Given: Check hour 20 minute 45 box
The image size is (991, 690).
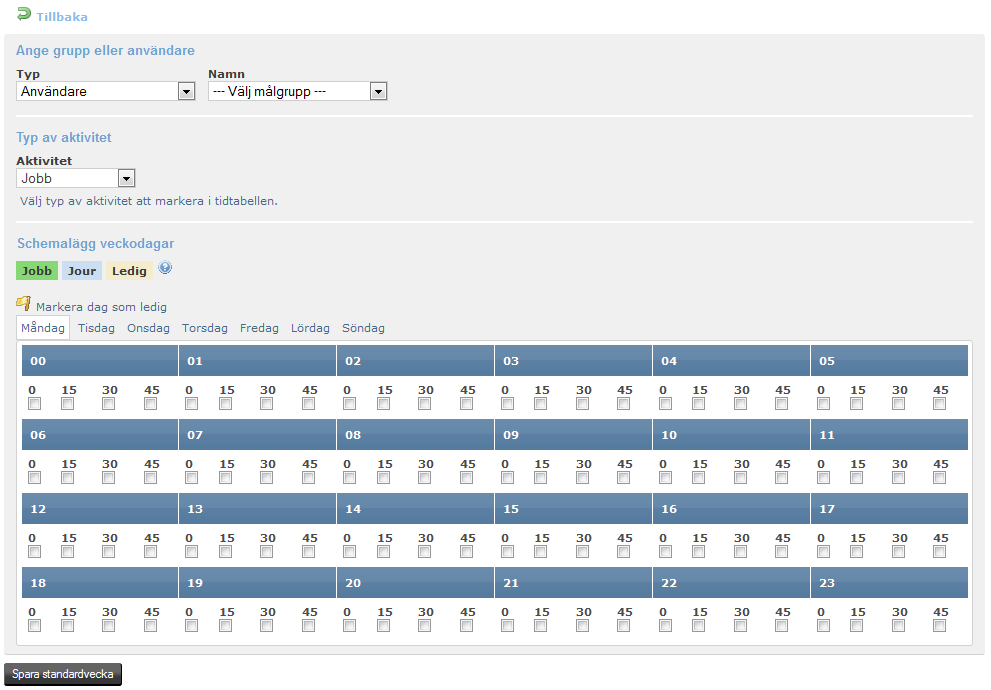Looking at the screenshot, I should (466, 626).
